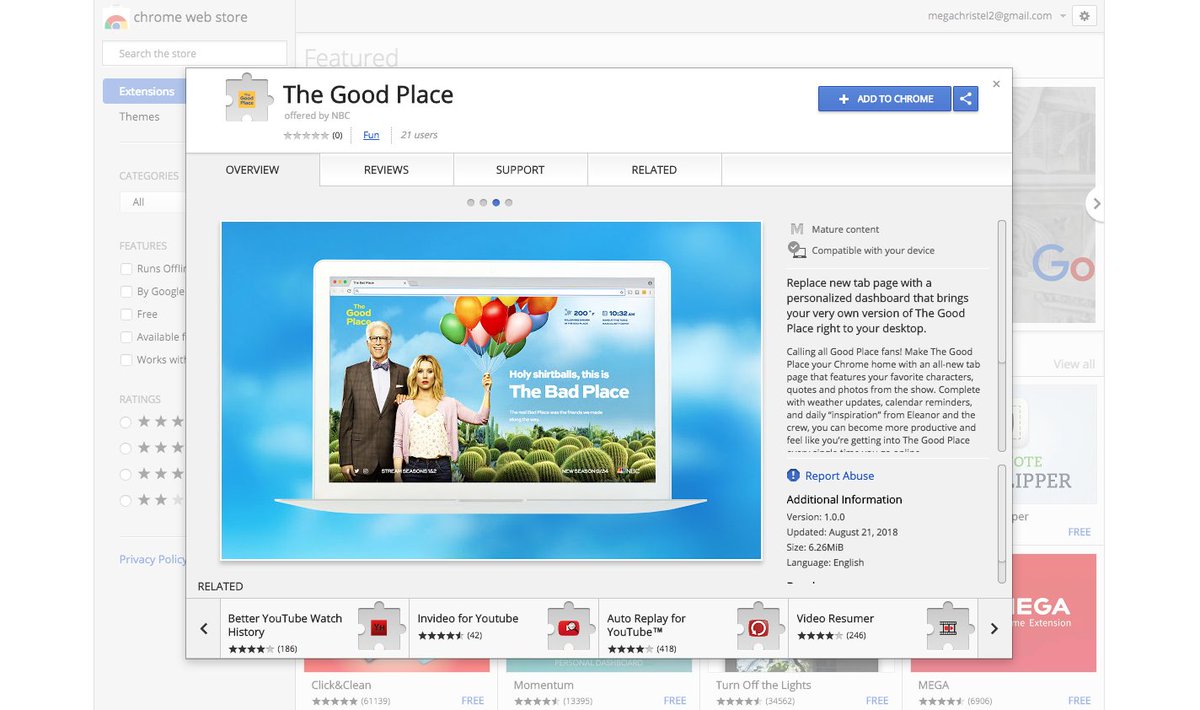
Task: Select Themes in the sidebar
Action: tap(139, 117)
